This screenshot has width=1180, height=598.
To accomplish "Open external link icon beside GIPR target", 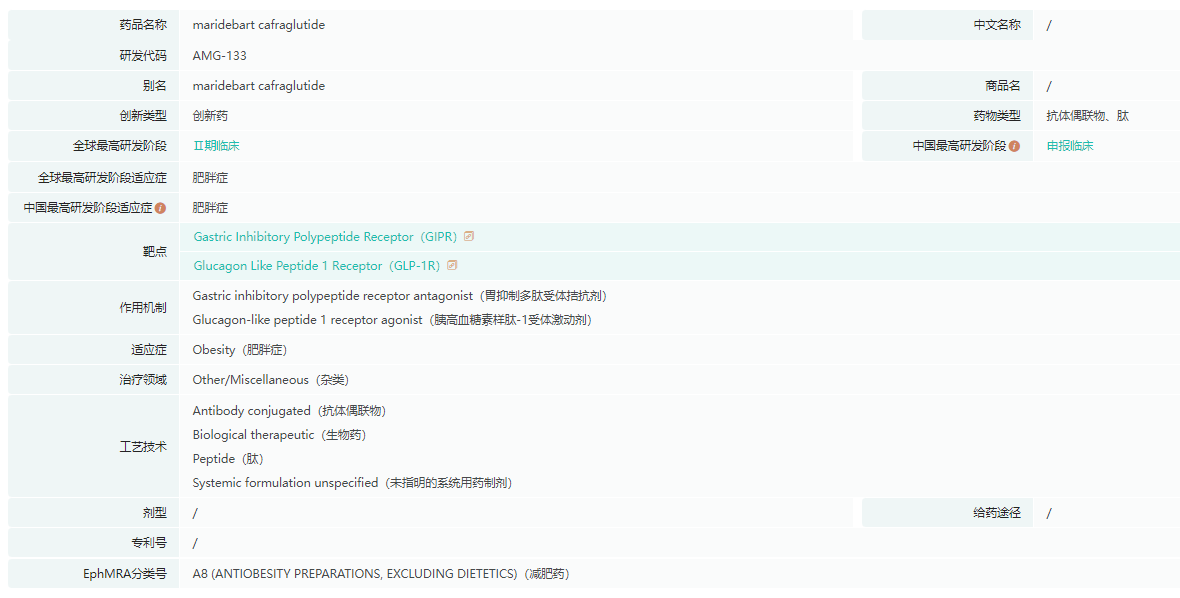I will click(469, 236).
